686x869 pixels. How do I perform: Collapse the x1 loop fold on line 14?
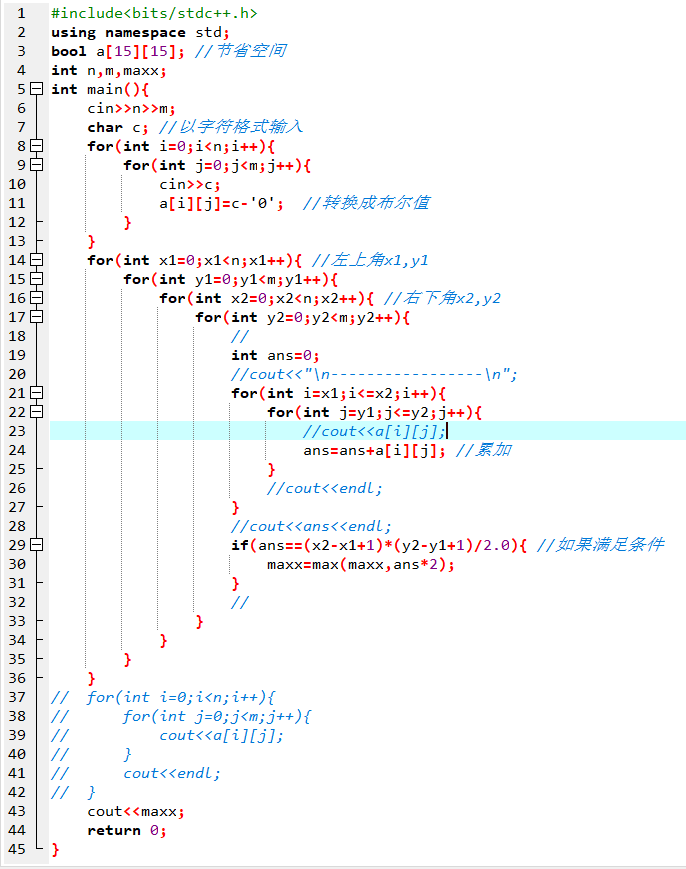point(38,260)
